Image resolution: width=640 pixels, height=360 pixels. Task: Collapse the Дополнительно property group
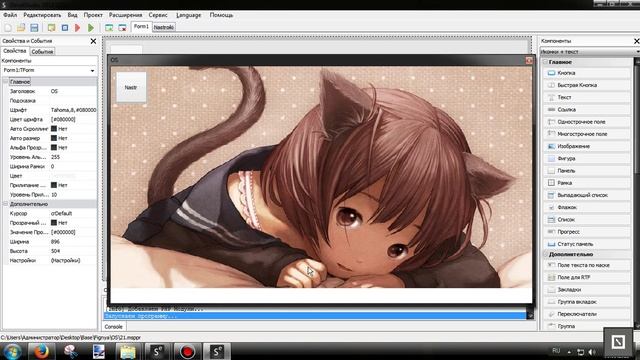(6, 204)
